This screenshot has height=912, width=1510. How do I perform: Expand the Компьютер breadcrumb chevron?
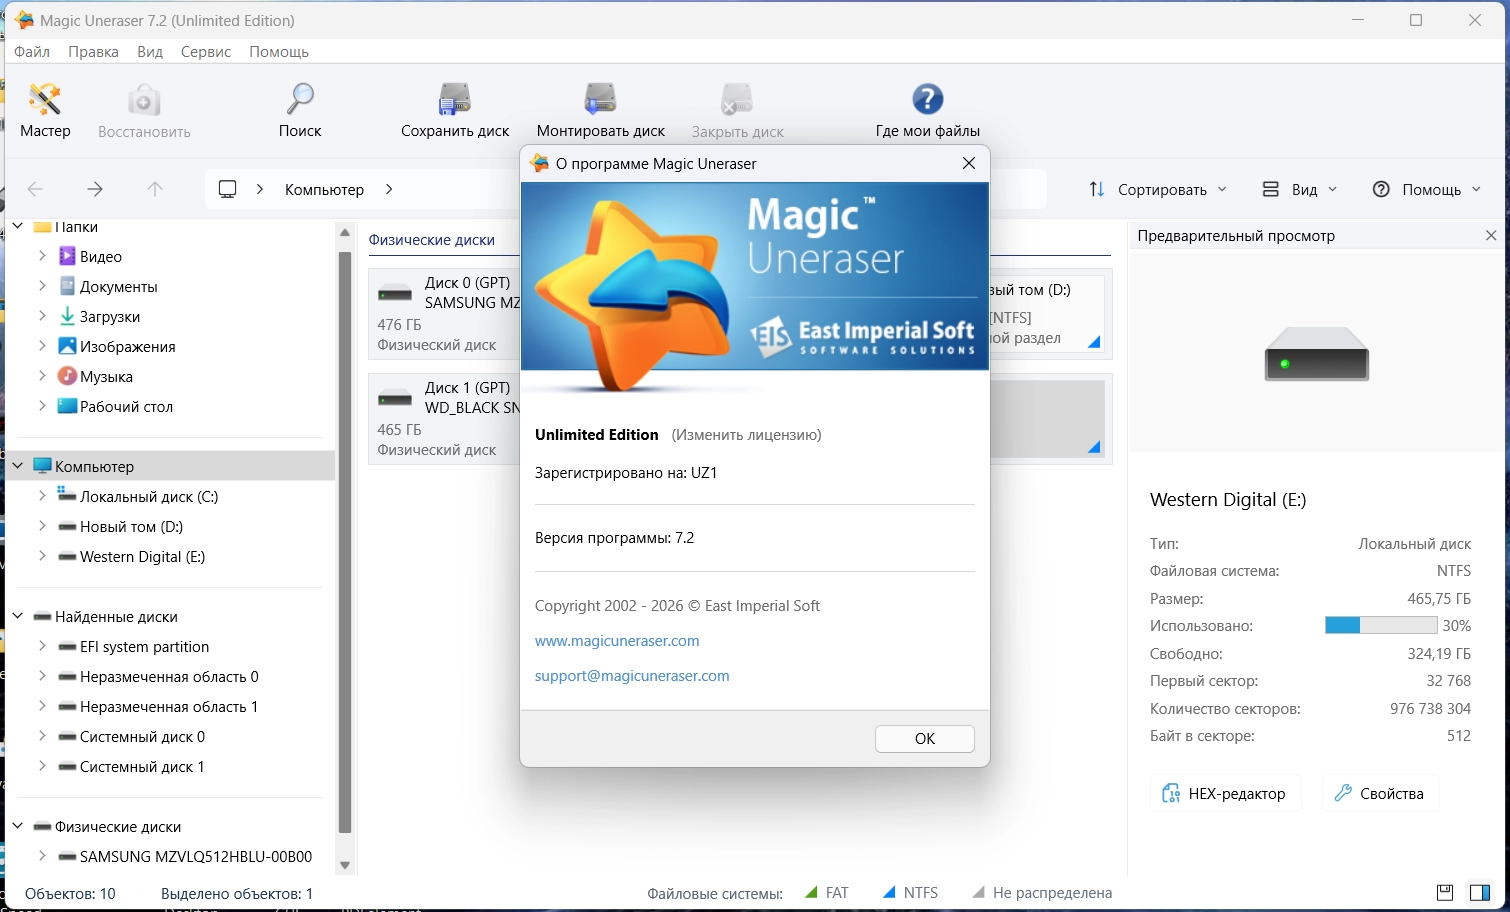coord(389,189)
